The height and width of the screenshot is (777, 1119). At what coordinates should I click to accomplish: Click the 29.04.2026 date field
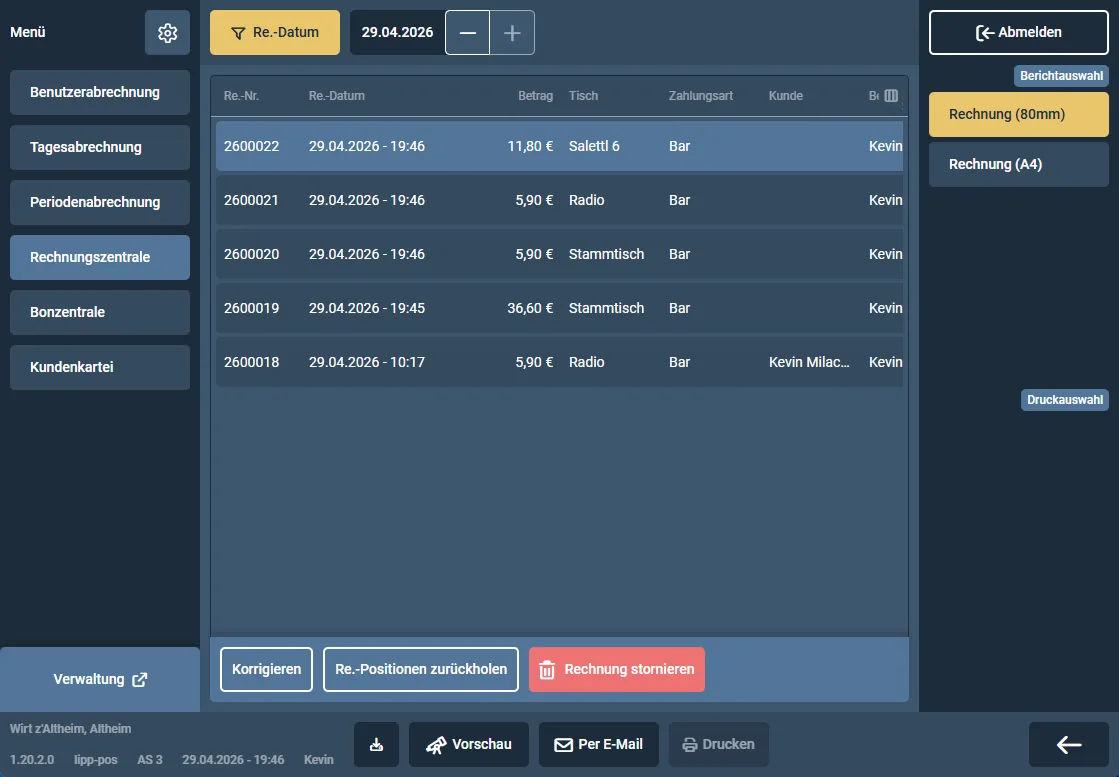click(x=398, y=32)
